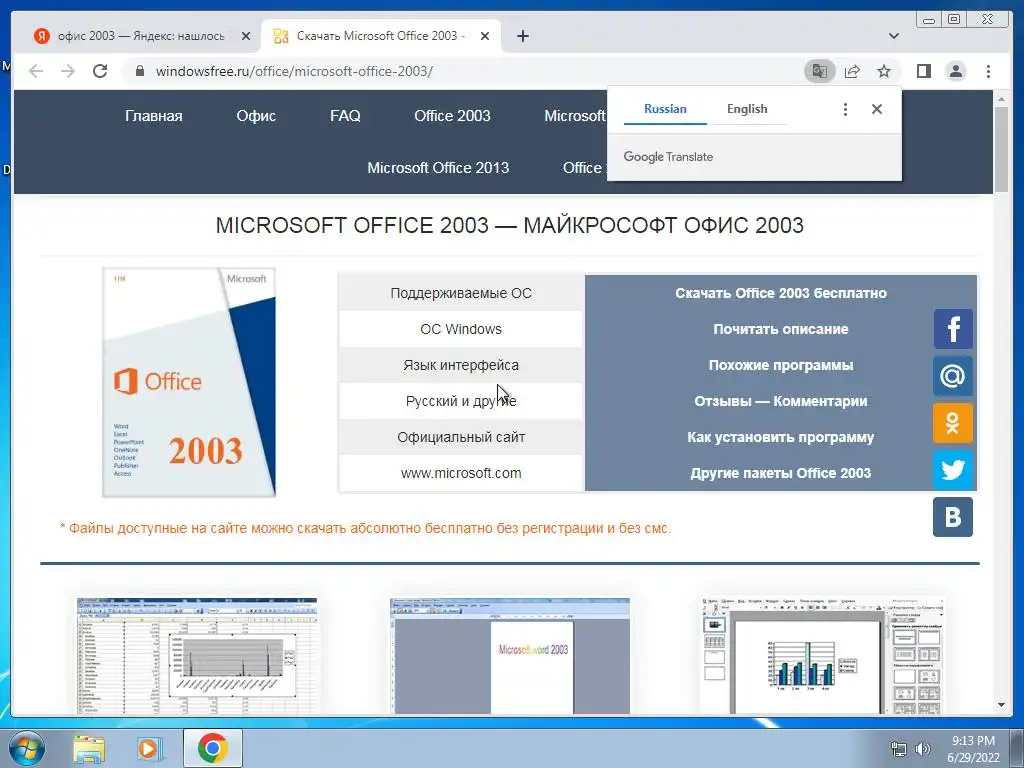Share this page via share icon
1024x768 pixels.
tap(852, 71)
